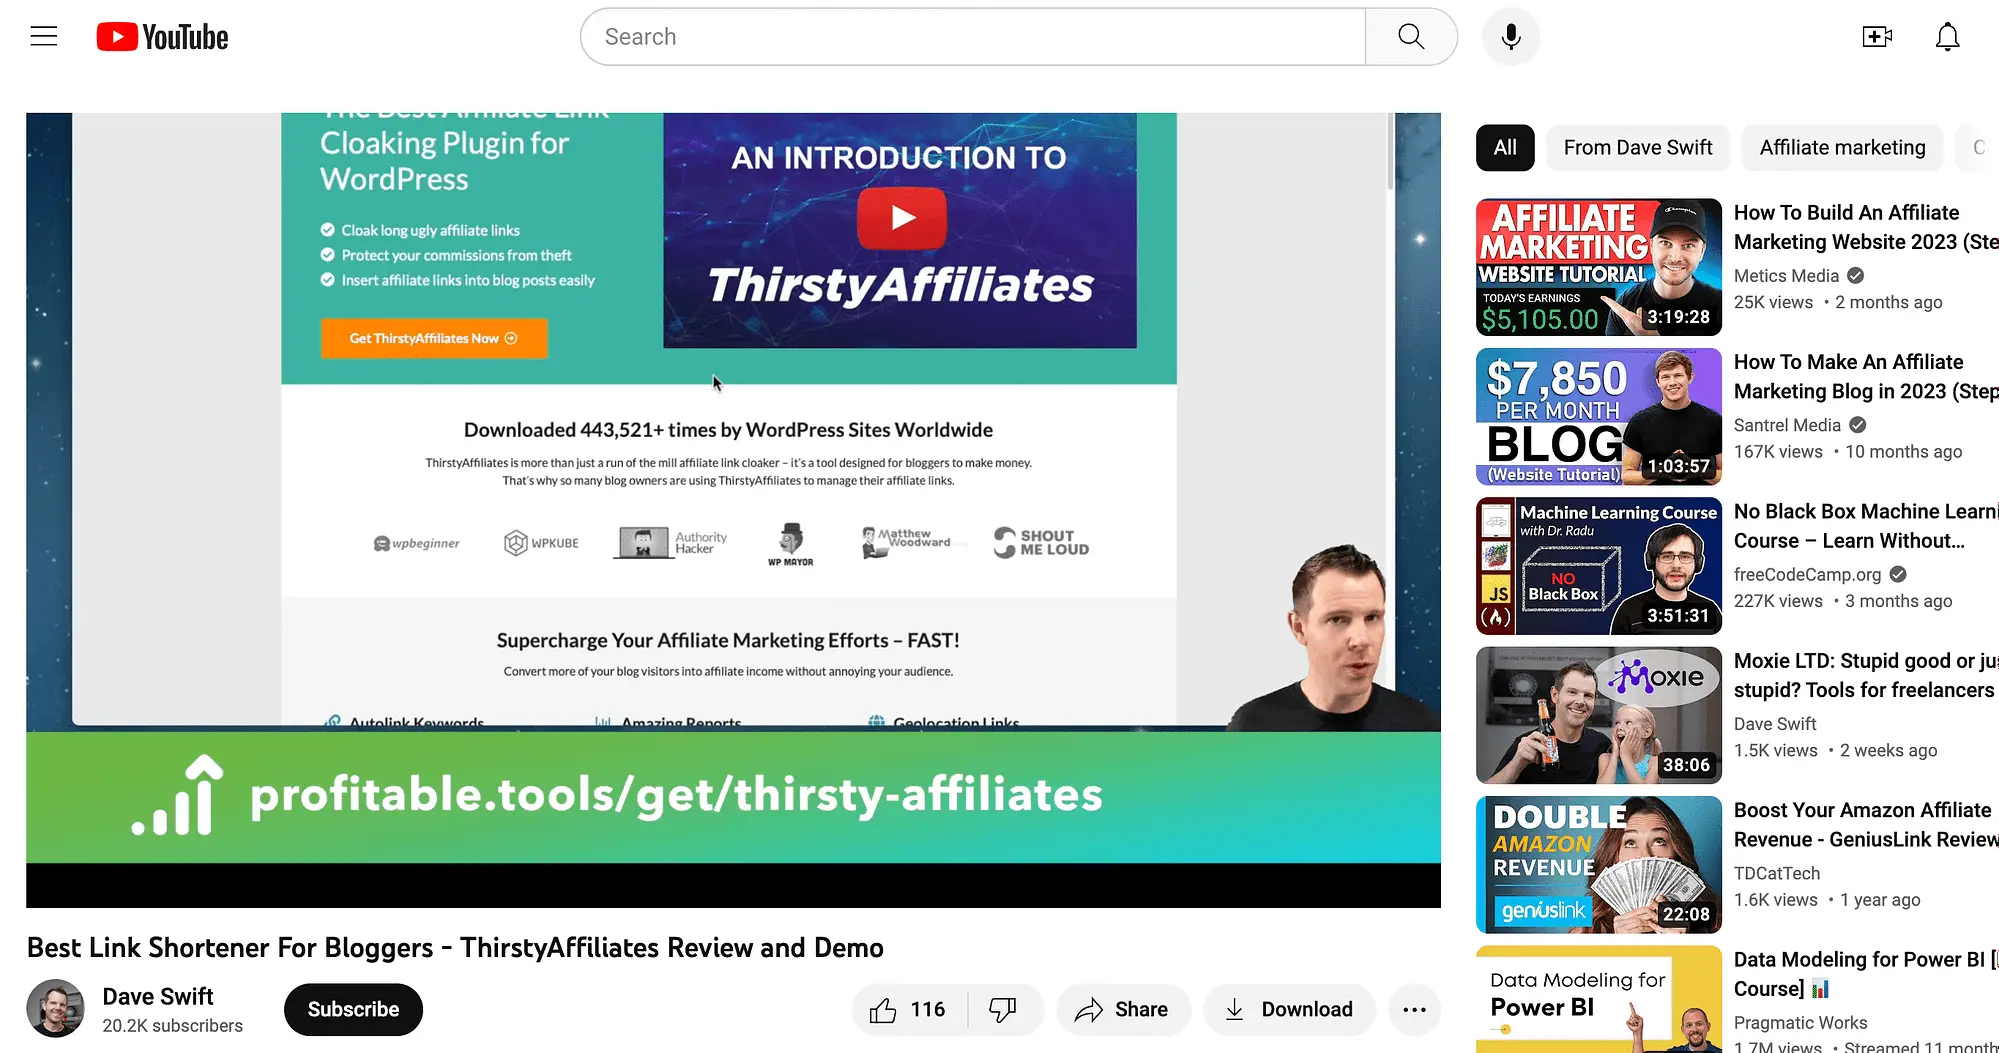Open 'Moxie LTD: Stupid good' video title

[1866, 675]
